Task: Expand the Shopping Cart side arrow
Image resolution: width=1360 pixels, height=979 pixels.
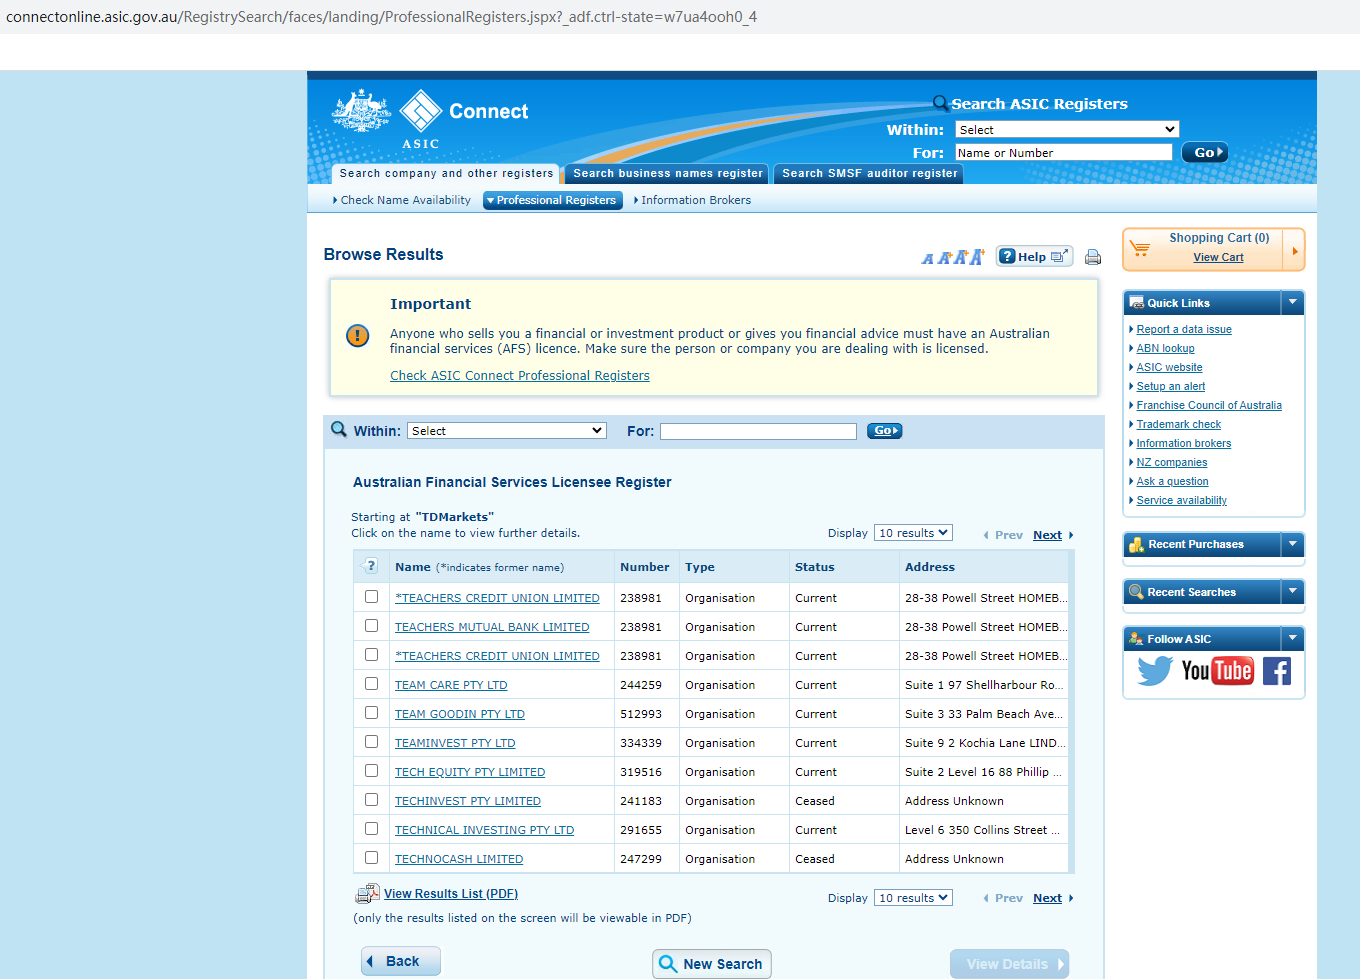Action: pyautogui.click(x=1294, y=250)
